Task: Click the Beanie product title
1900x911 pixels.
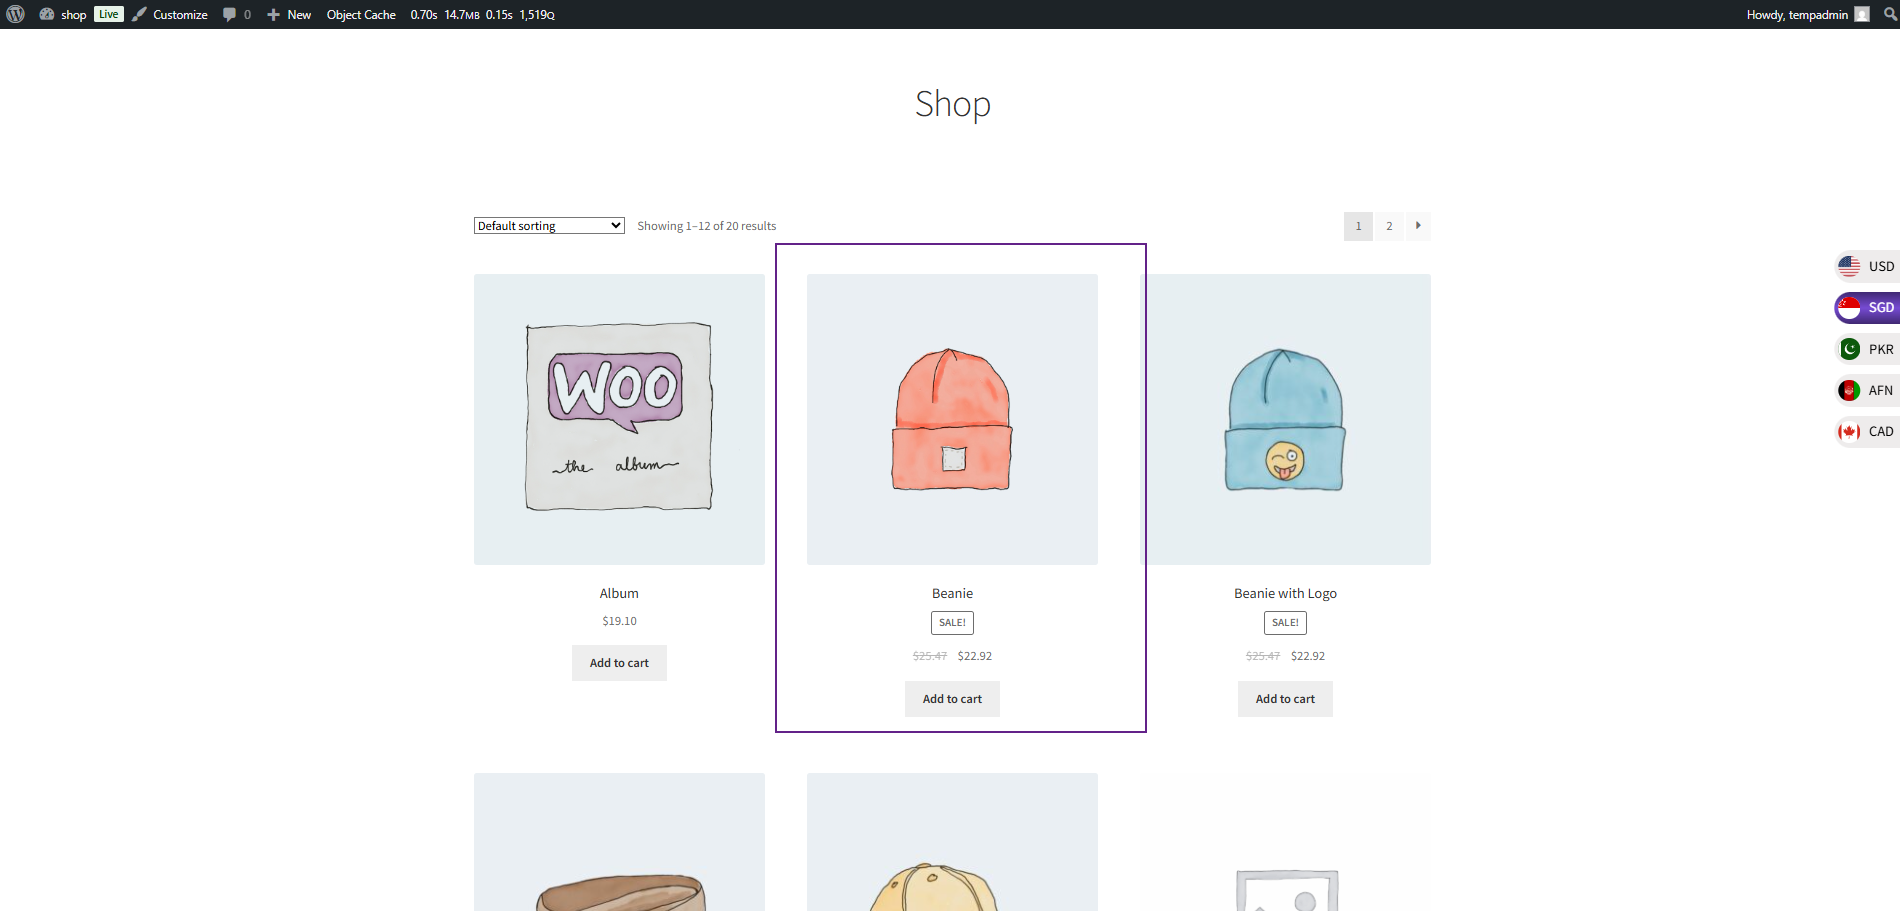Action: click(952, 593)
